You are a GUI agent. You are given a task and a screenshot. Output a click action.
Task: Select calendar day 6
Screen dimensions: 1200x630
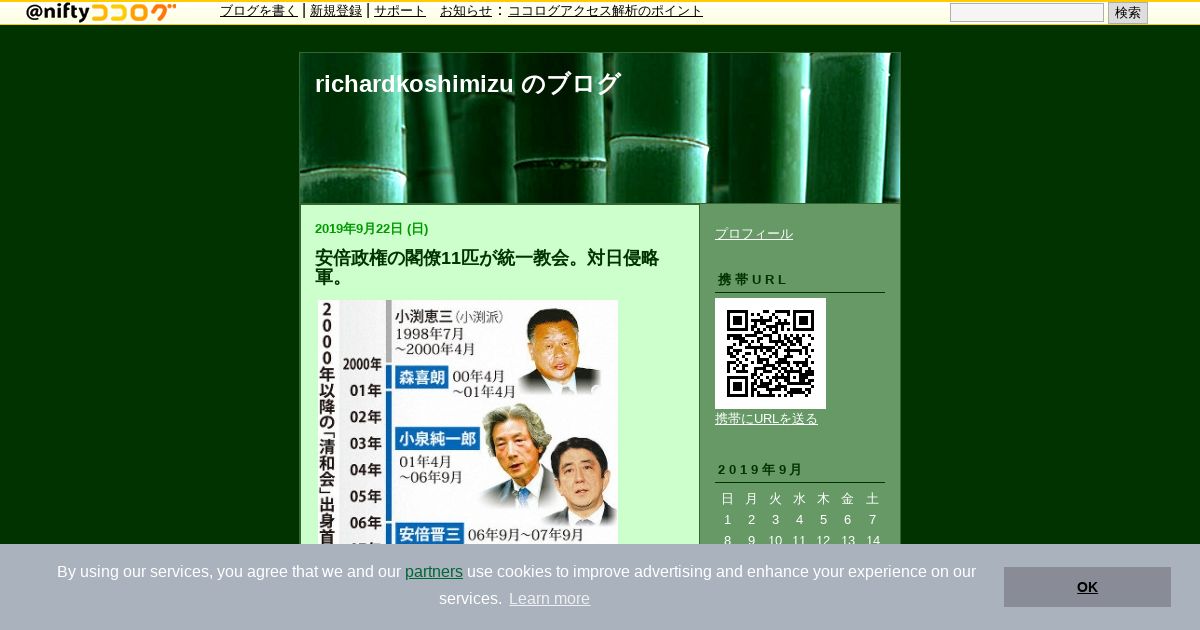tap(847, 520)
